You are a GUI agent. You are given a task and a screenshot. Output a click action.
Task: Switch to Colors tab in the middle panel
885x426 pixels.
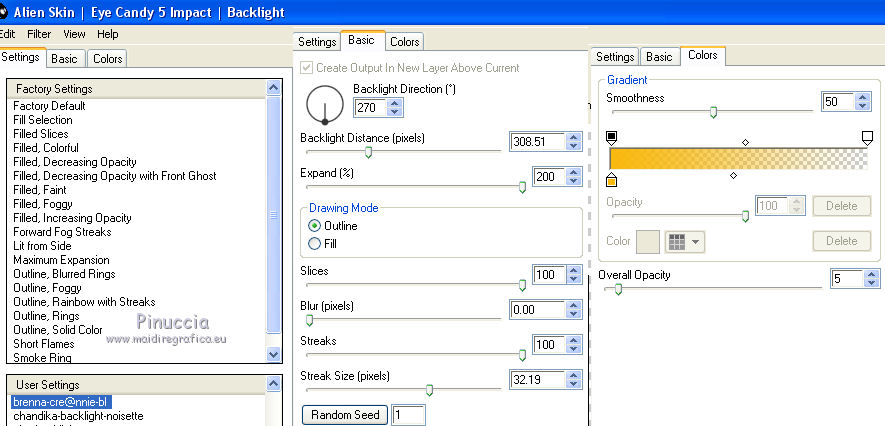click(x=405, y=42)
